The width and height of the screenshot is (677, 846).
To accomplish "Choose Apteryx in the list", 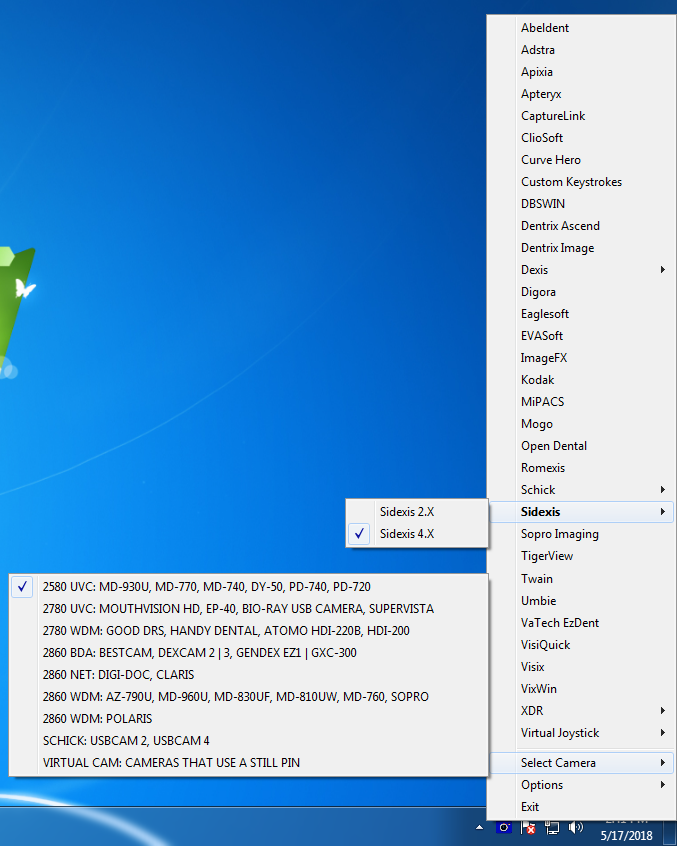I will 582,94.
